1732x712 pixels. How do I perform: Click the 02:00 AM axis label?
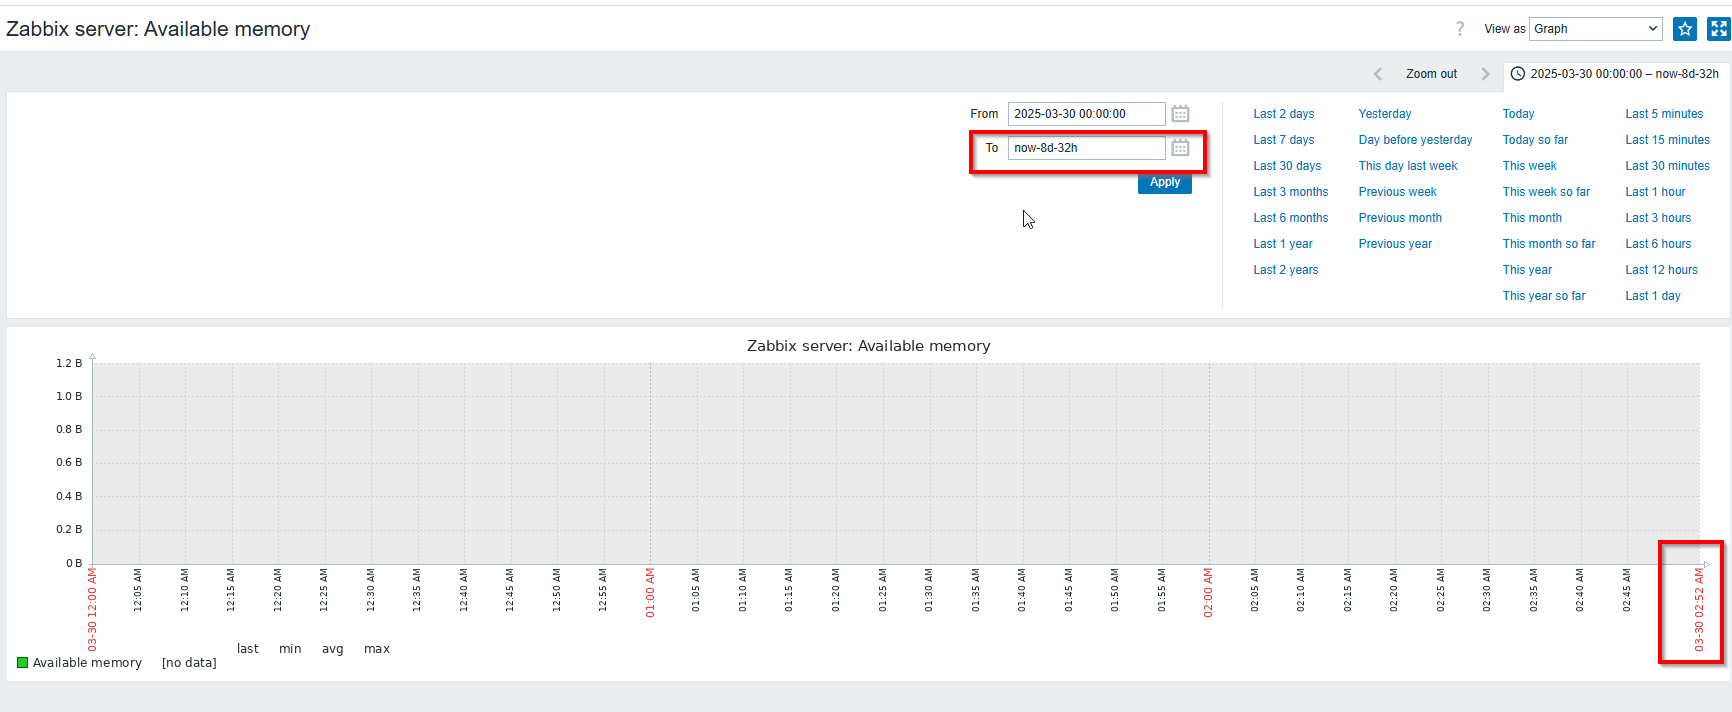[1208, 593]
